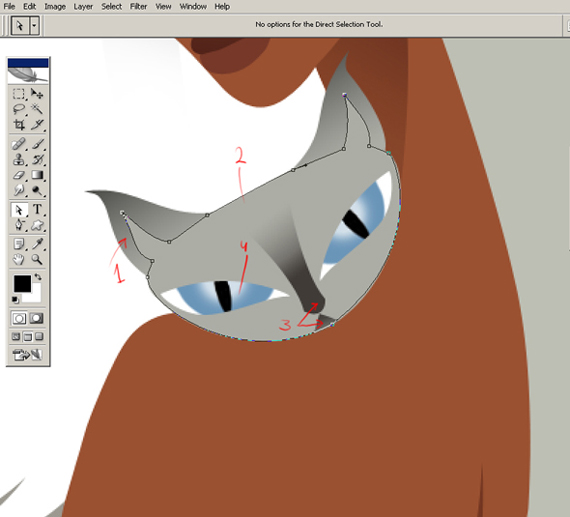Click the black foreground color swatch
570x517 pixels.
point(23,284)
